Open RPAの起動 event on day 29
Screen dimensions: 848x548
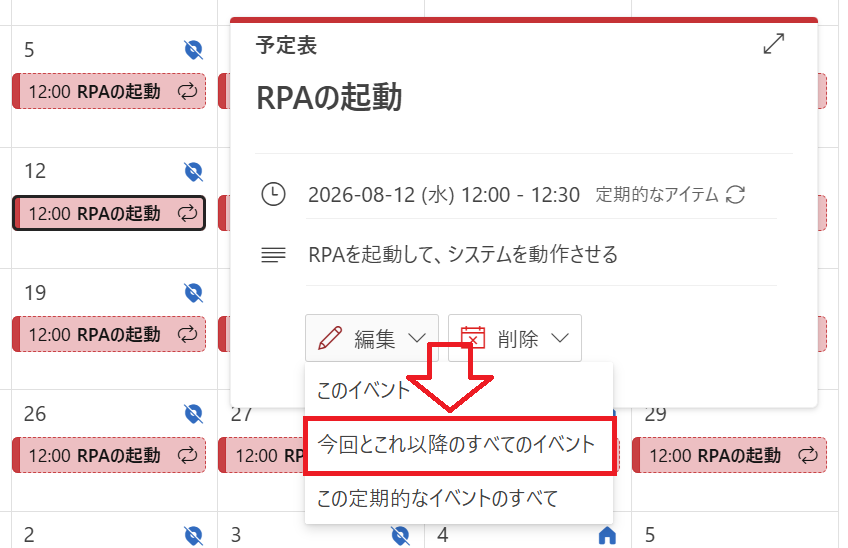(729, 455)
